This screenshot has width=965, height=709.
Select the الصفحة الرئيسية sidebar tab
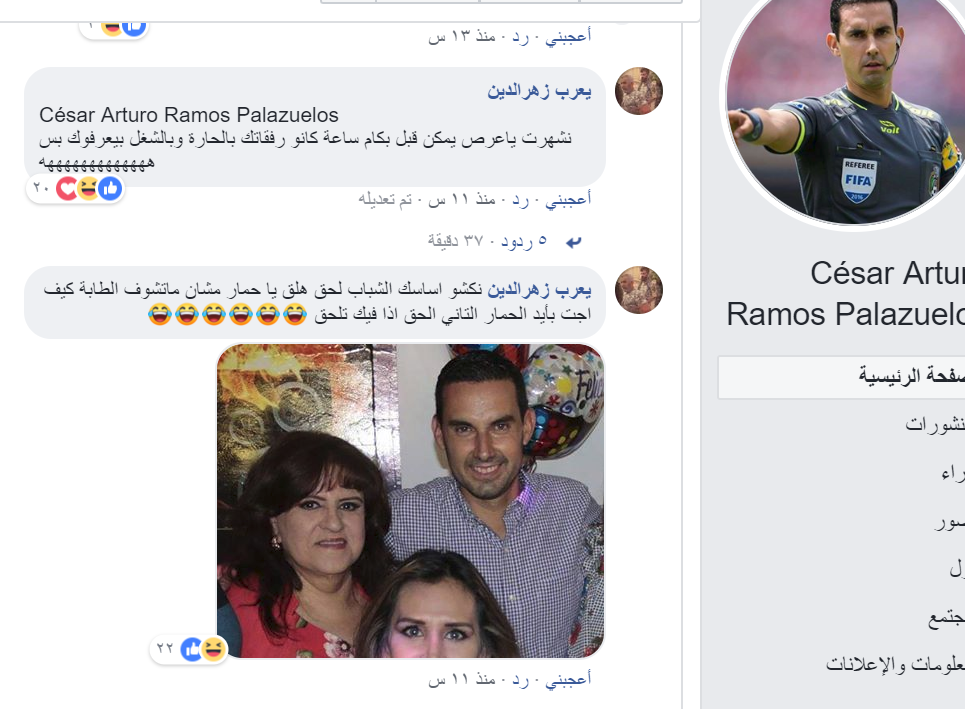point(841,377)
